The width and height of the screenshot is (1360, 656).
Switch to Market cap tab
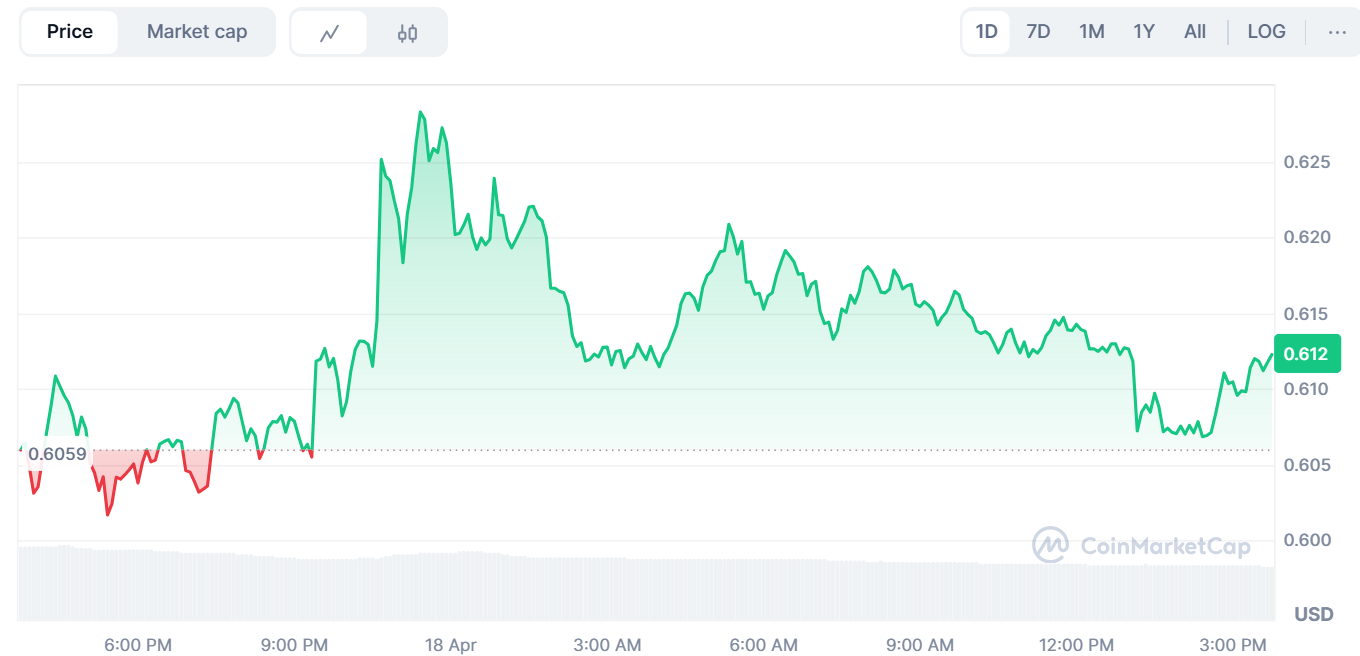[197, 32]
